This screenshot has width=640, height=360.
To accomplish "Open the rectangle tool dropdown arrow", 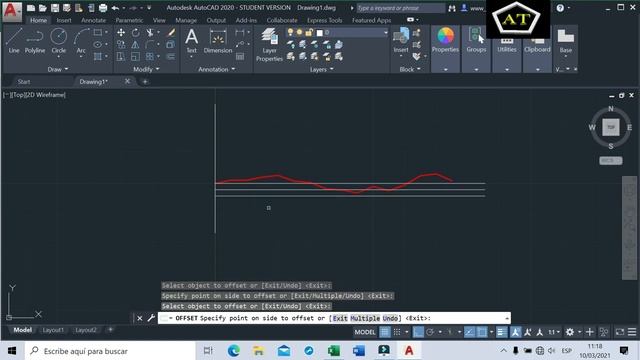I will point(107,32).
